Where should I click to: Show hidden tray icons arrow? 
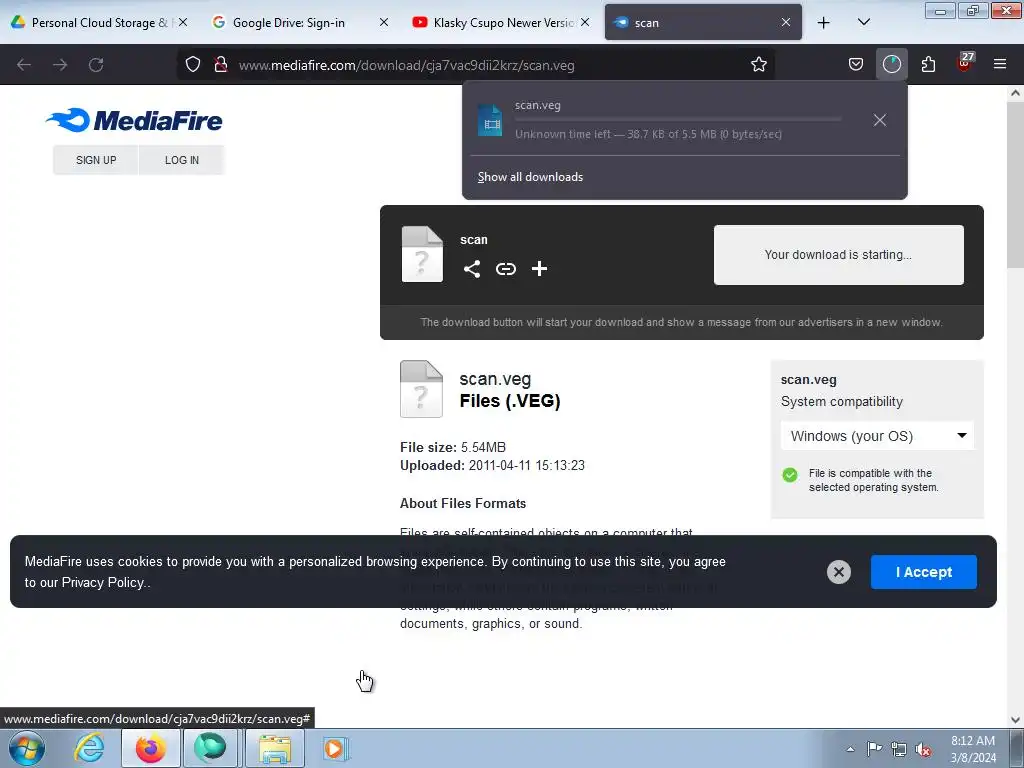point(850,749)
